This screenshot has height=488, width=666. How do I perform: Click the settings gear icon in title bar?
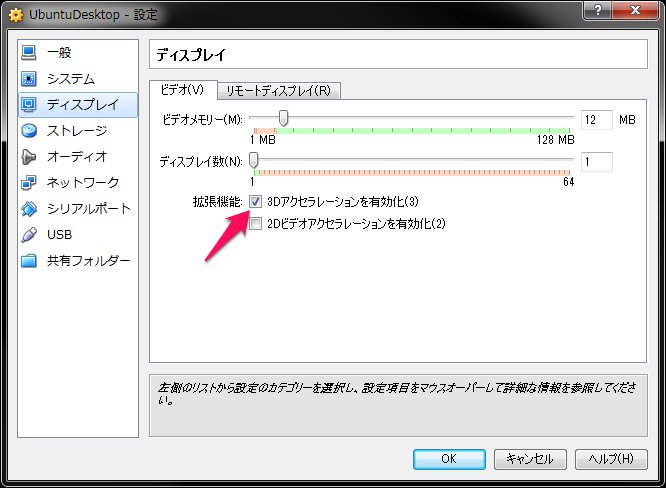pos(16,15)
